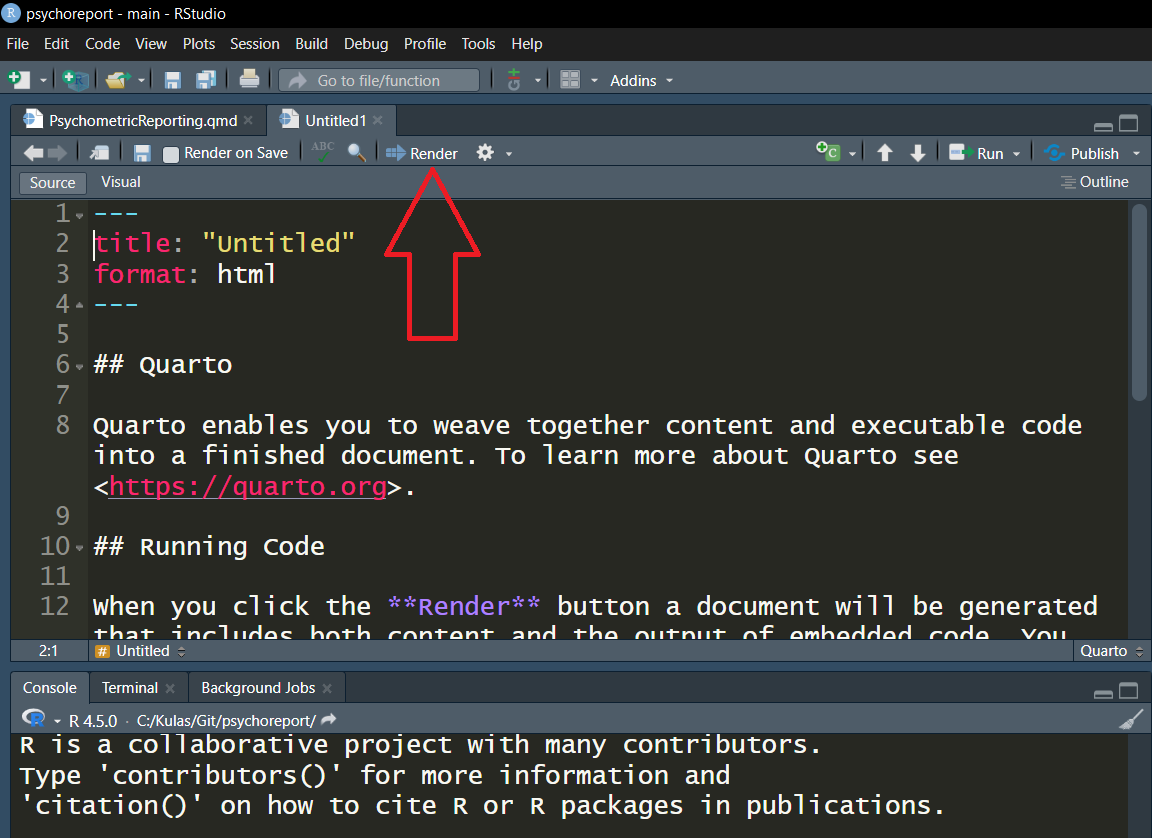The width and height of the screenshot is (1152, 838).
Task: Go to previous section up arrow
Action: tap(884, 153)
